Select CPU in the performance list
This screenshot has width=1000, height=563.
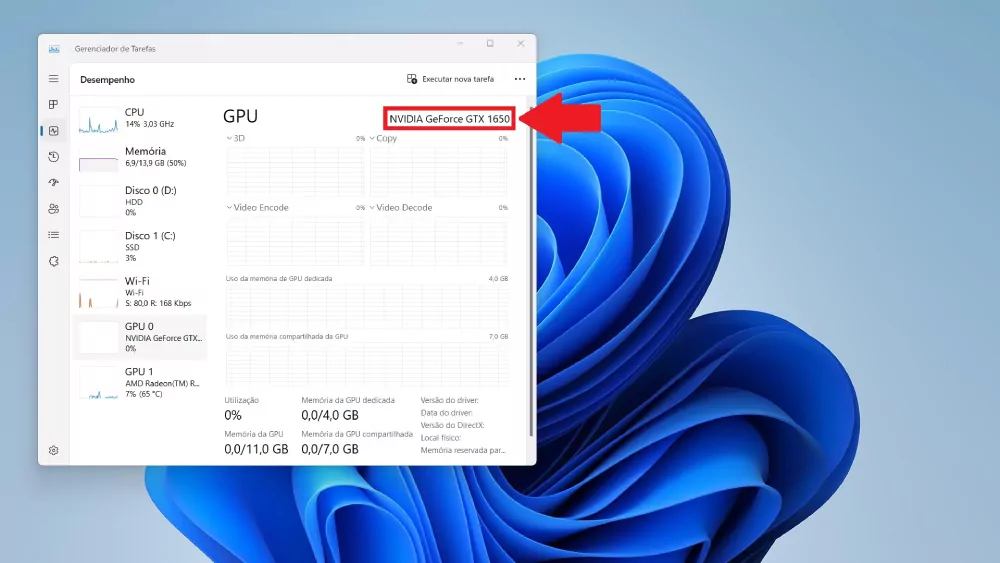(140, 118)
